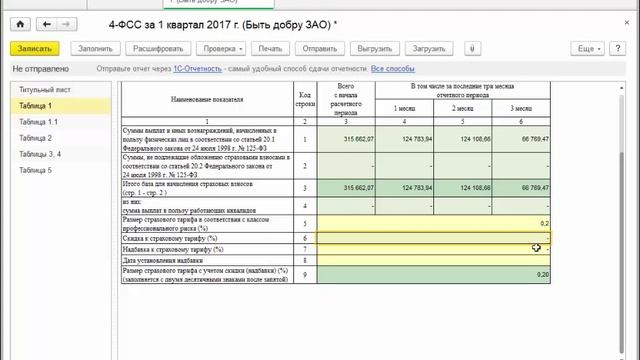Select row 3 third month cell 66 769,47

(521, 188)
